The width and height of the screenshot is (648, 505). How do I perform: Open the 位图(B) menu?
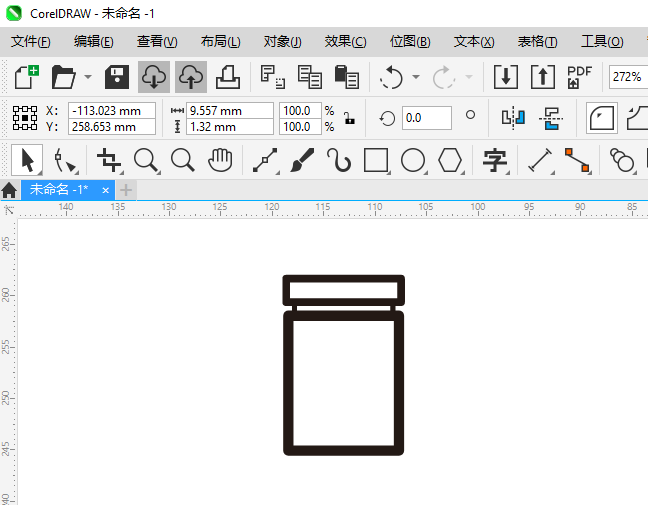pyautogui.click(x=410, y=41)
